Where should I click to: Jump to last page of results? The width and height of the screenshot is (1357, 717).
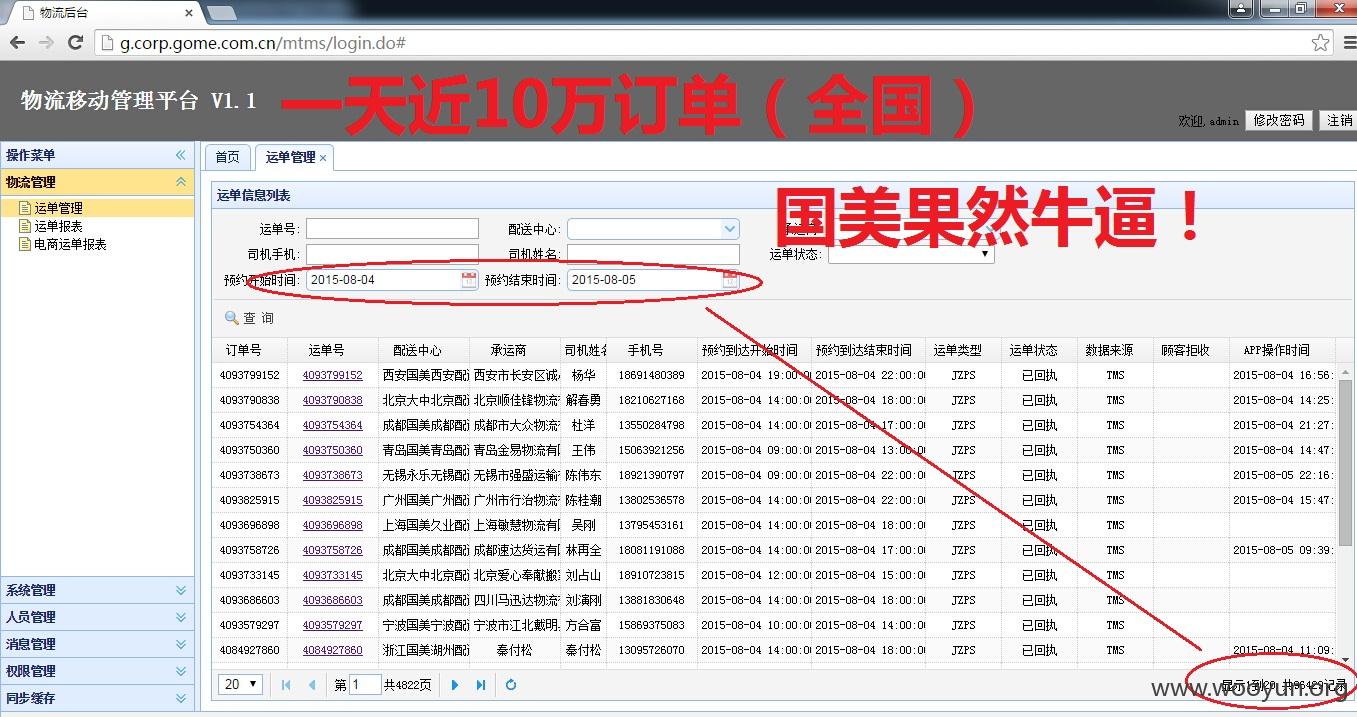(x=481, y=685)
